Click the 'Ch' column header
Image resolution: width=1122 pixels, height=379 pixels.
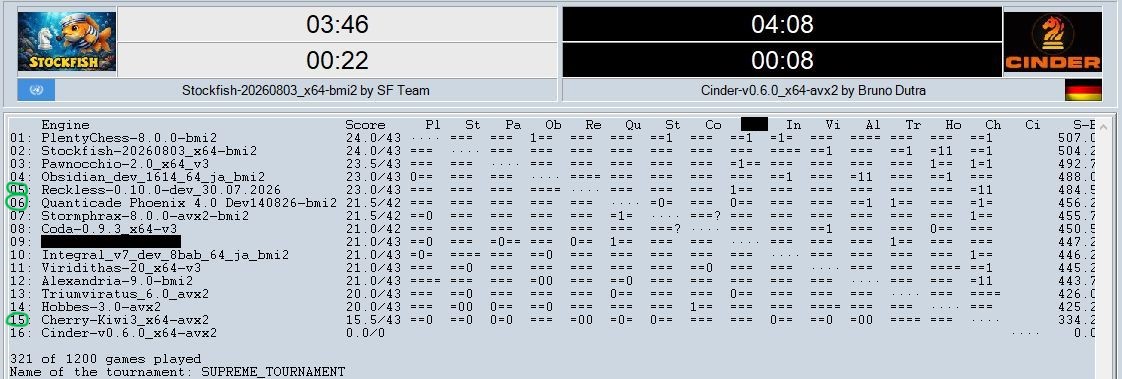(993, 125)
